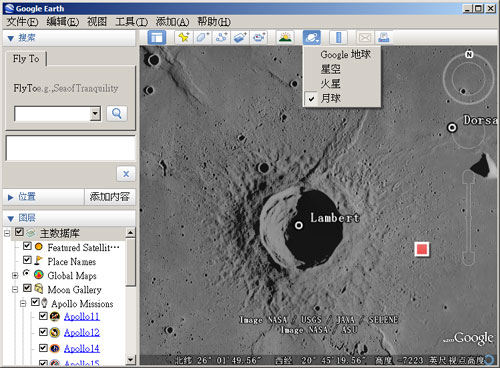This screenshot has height=368, width=500.
Task: Click the Apollo14 mission patch icon
Action: point(55,348)
